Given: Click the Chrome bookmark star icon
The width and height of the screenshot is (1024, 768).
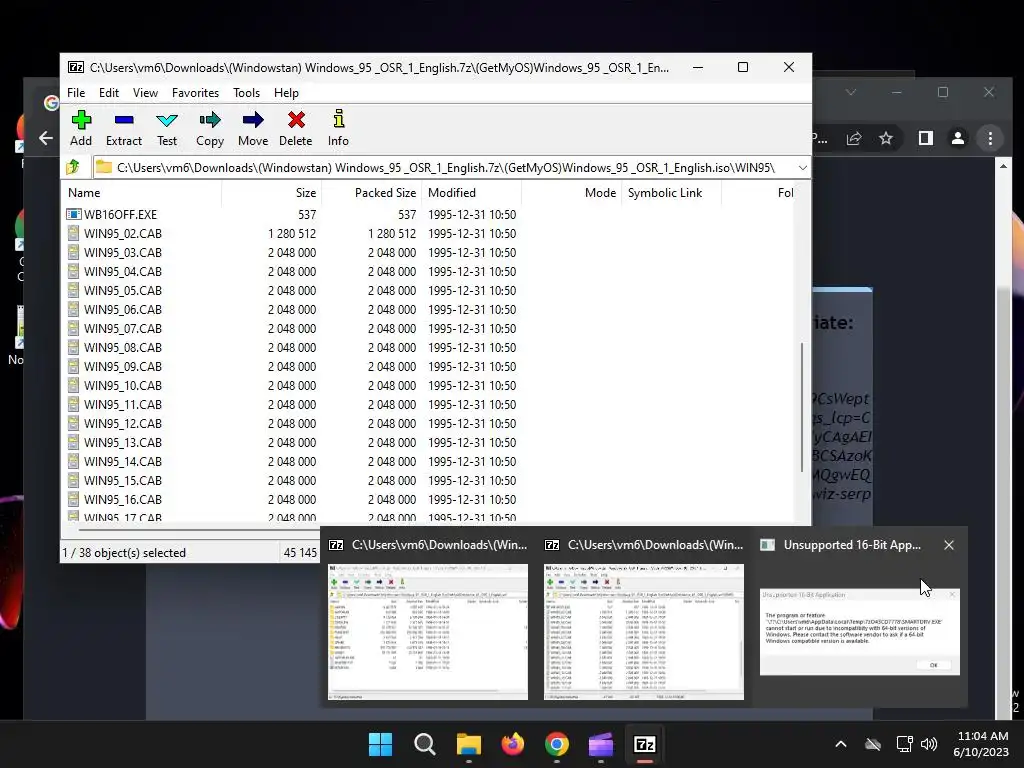Looking at the screenshot, I should [886, 138].
